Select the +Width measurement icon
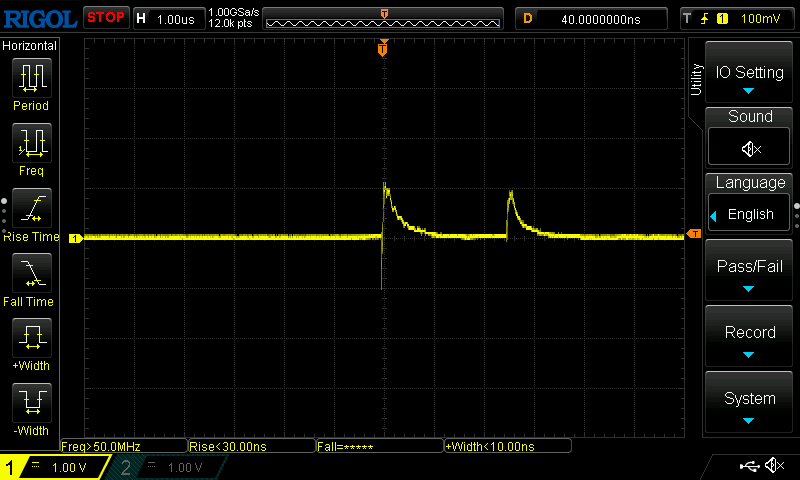Image resolution: width=800 pixels, height=480 pixels. 31,339
